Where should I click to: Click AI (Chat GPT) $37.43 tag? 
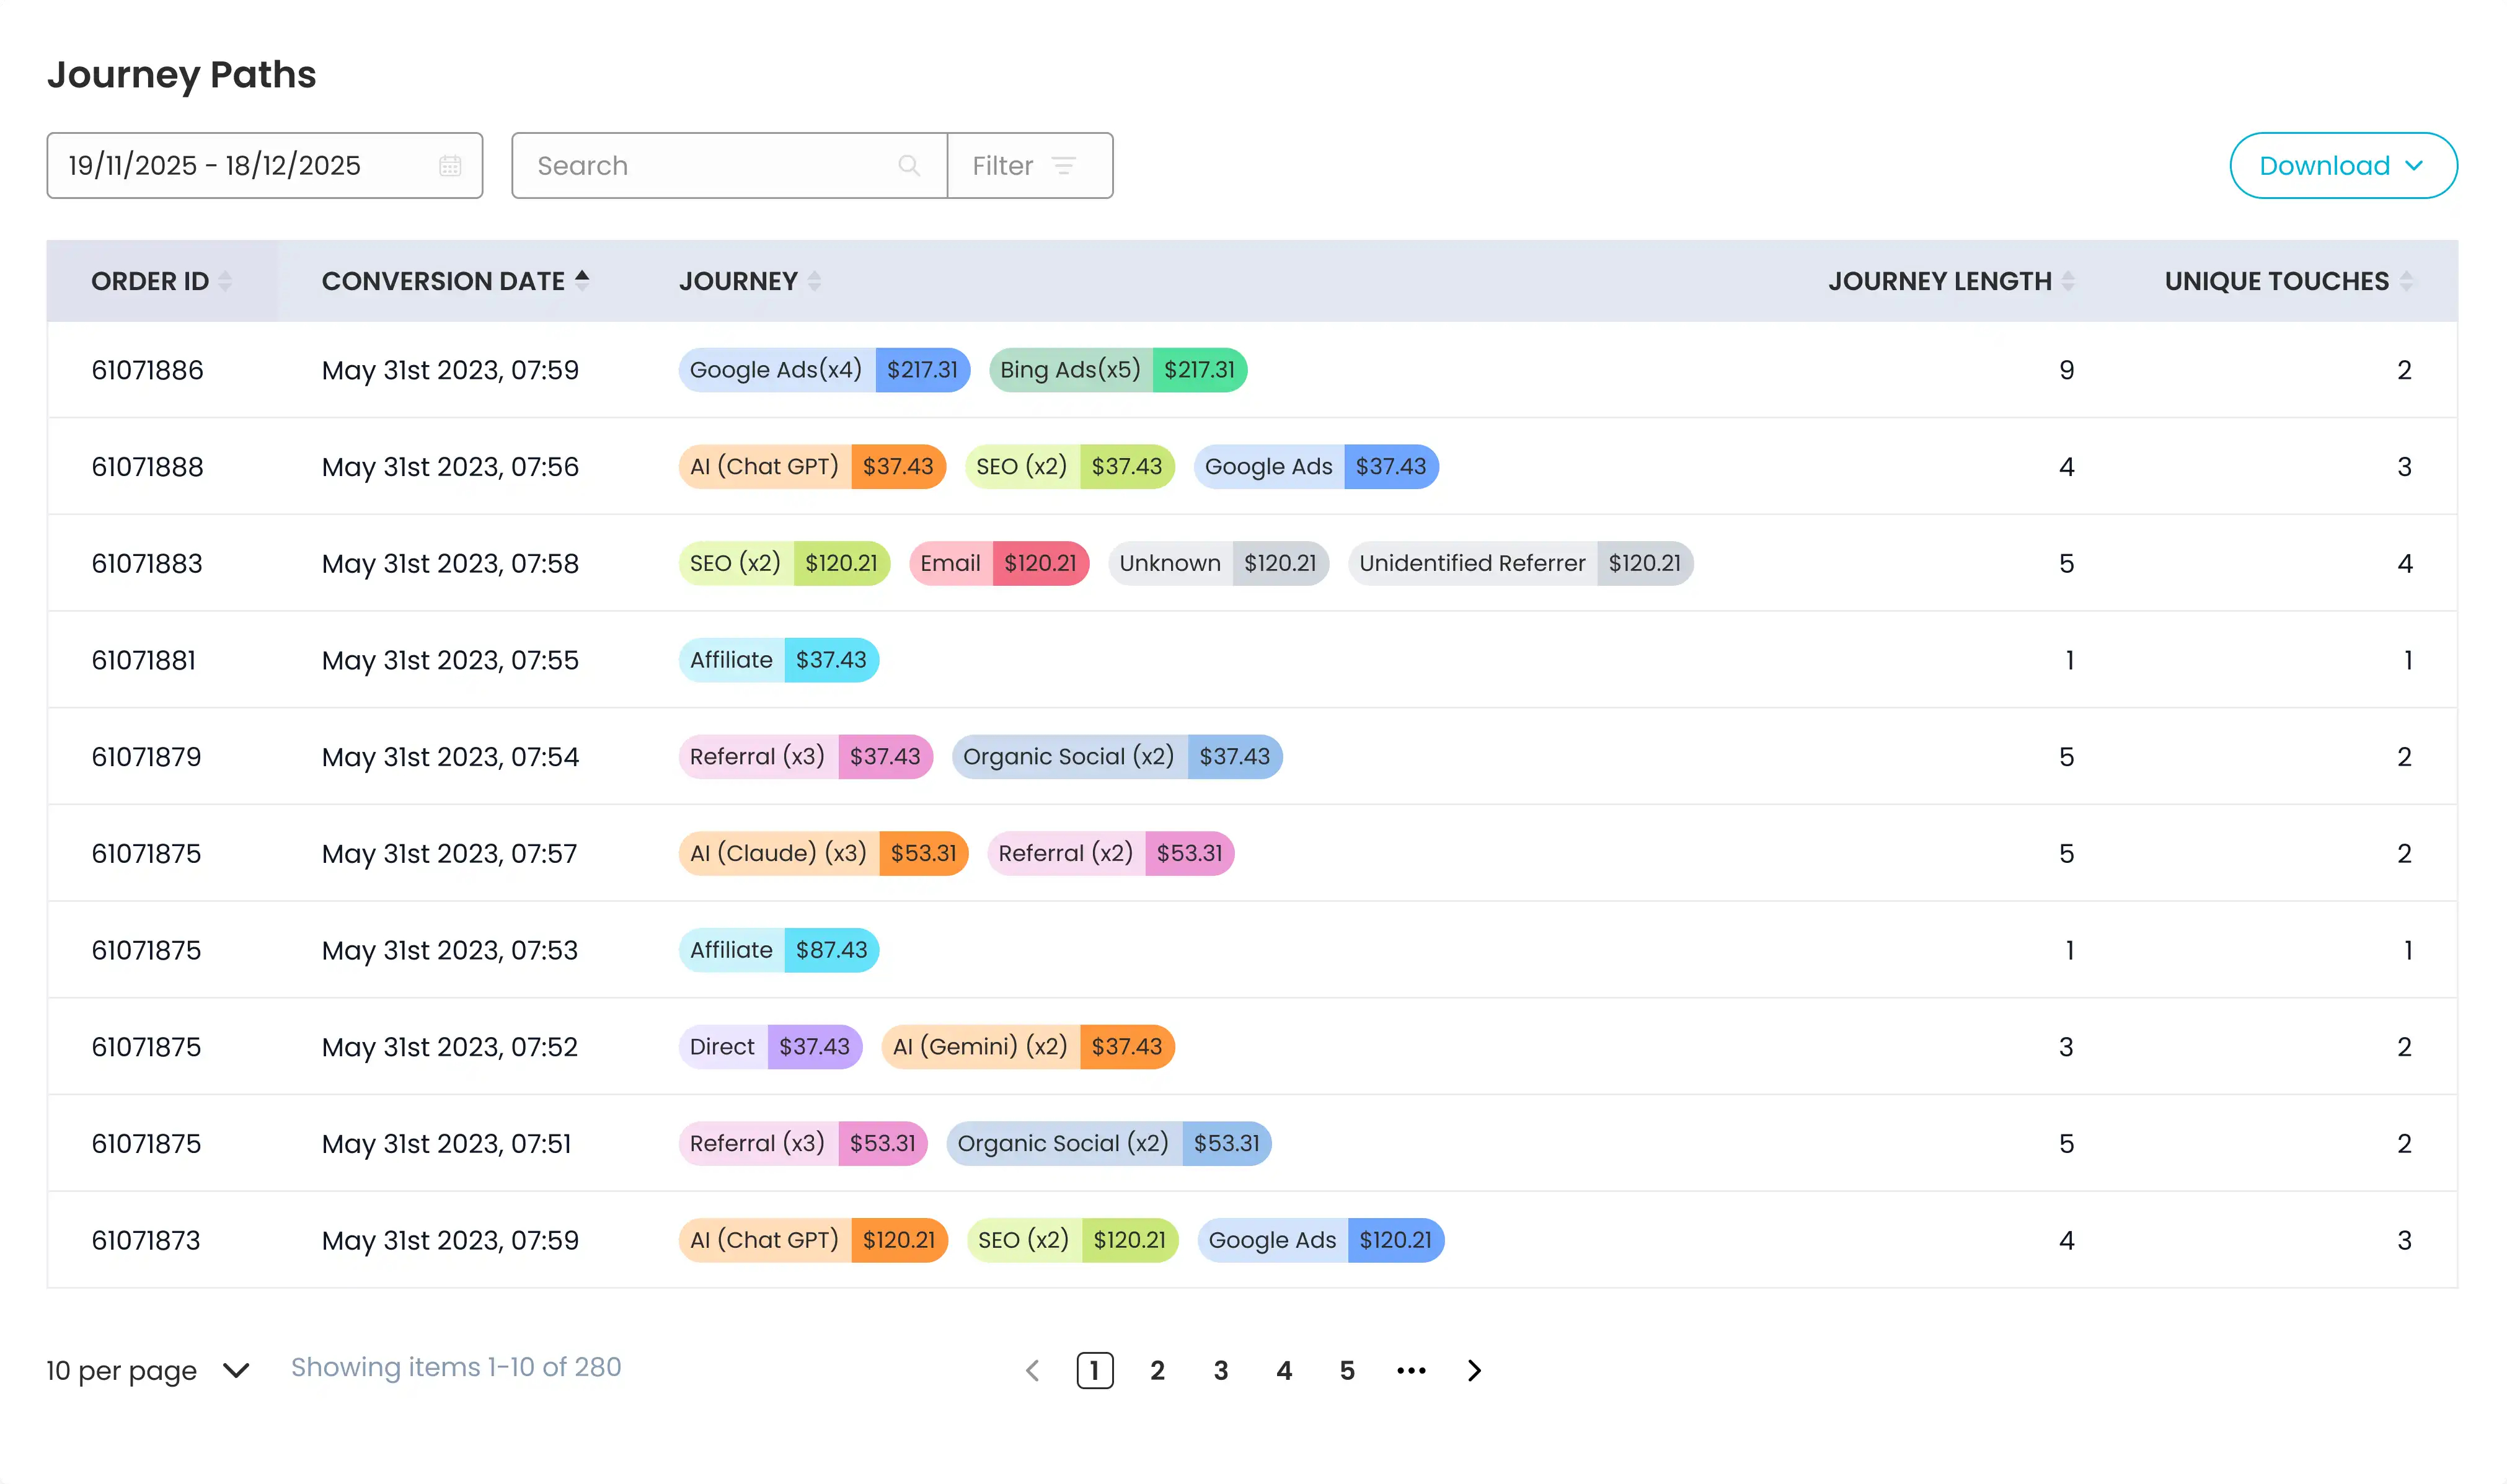812,467
